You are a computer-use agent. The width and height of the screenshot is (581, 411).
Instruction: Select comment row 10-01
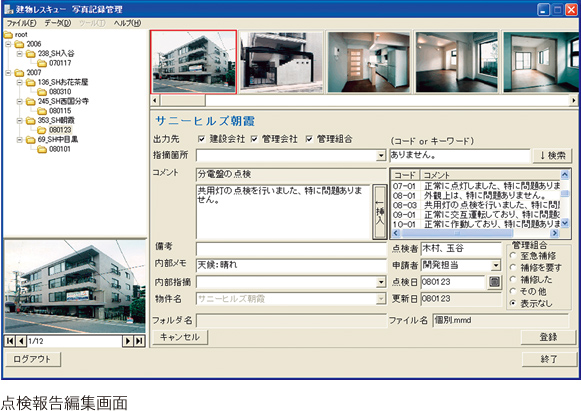tap(476, 224)
